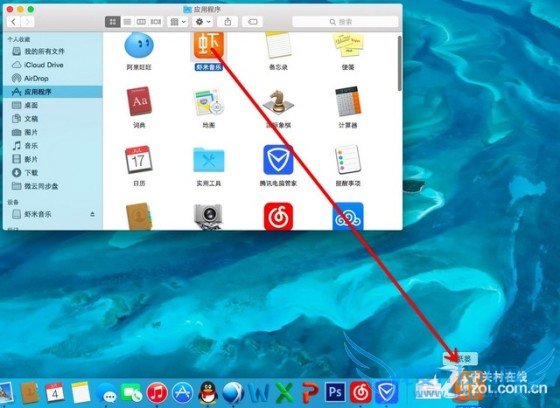Open Notes from the Dock

[x=81, y=393]
